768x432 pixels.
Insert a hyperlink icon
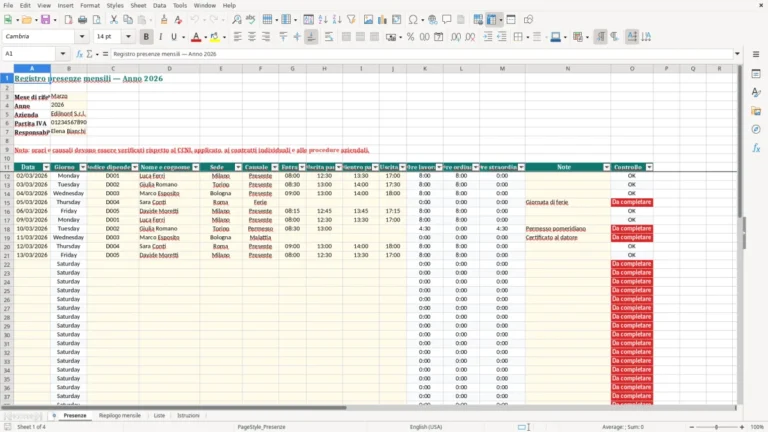click(432, 20)
